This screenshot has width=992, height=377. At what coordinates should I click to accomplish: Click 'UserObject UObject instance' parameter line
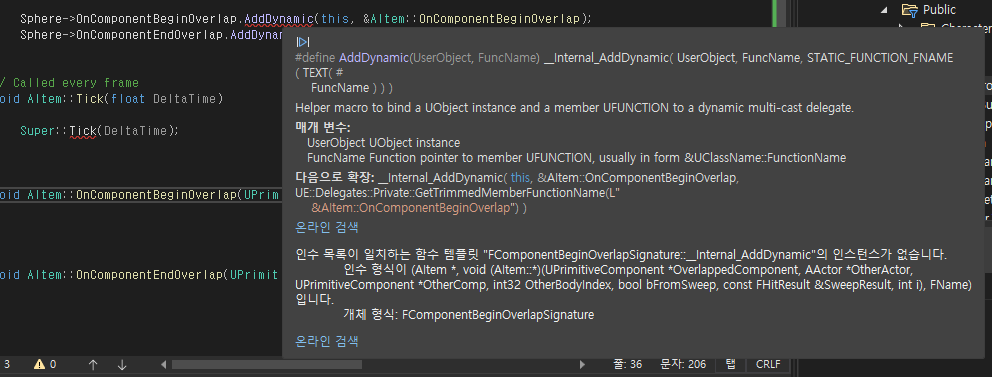tap(383, 143)
